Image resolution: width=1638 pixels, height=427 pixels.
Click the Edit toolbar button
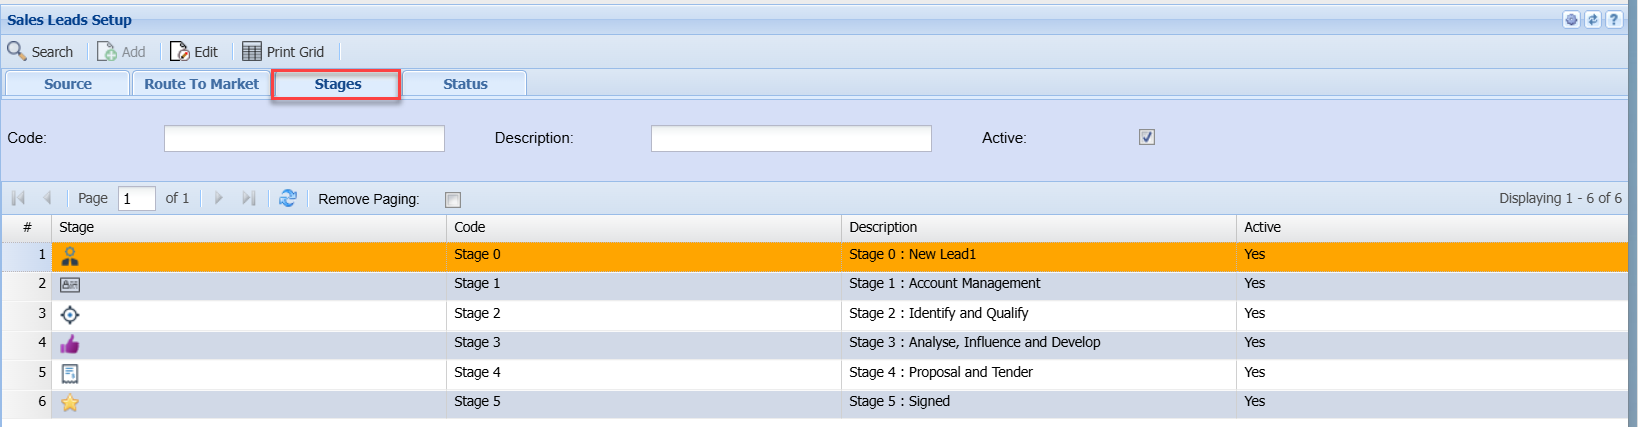[x=194, y=52]
